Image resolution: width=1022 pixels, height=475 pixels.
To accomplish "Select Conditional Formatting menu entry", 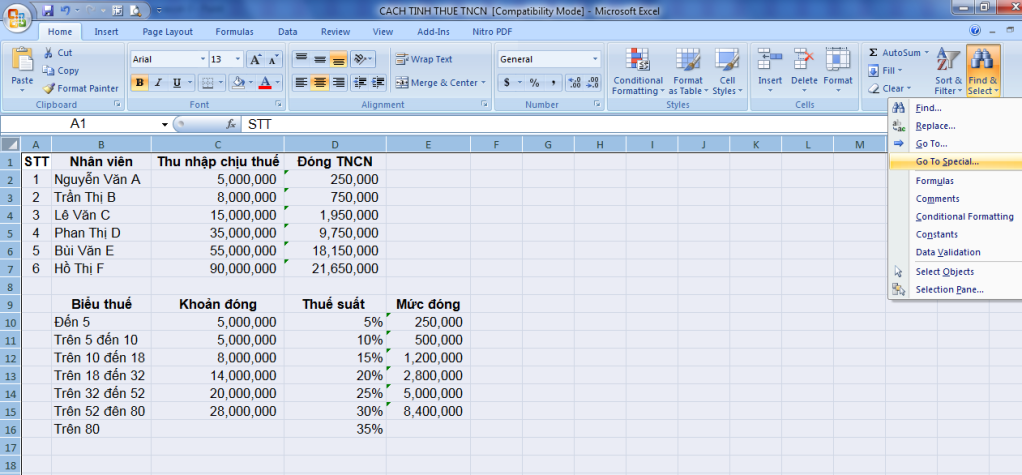I will click(955, 216).
